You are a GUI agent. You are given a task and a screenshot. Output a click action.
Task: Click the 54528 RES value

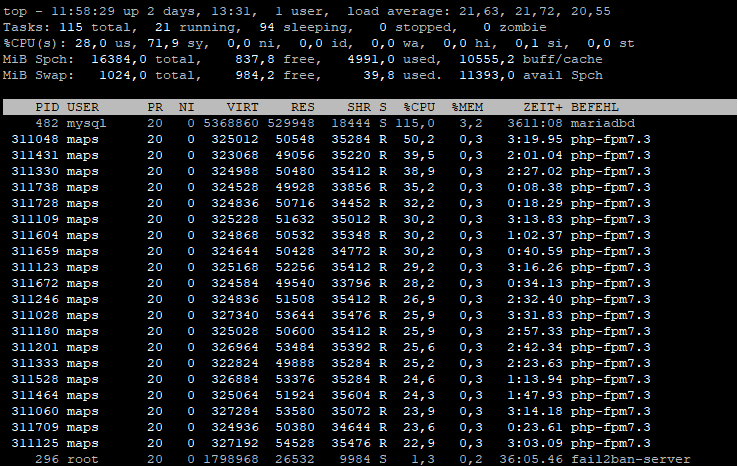(295, 443)
